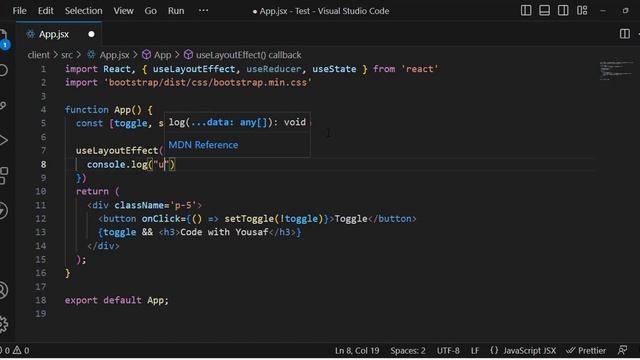The width and height of the screenshot is (640, 360).
Task: Click 'Code with Yousaf' heading text
Action: [x=224, y=232]
